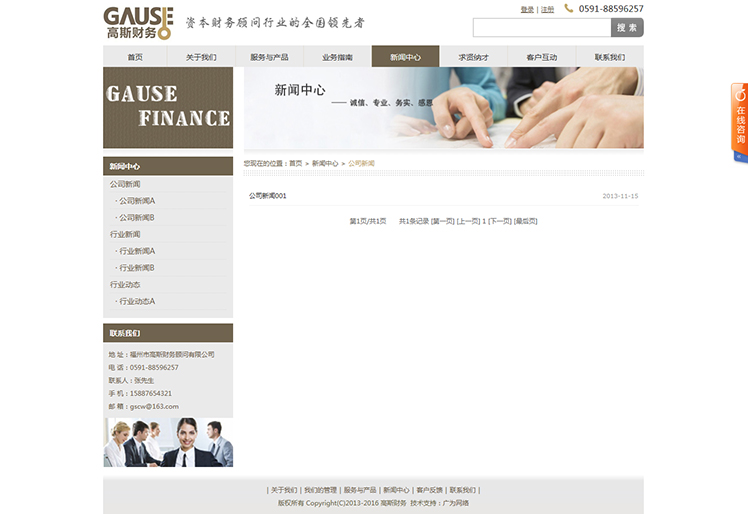Open the 注册 register link
Screen dimensions: 748x514
tap(547, 9)
